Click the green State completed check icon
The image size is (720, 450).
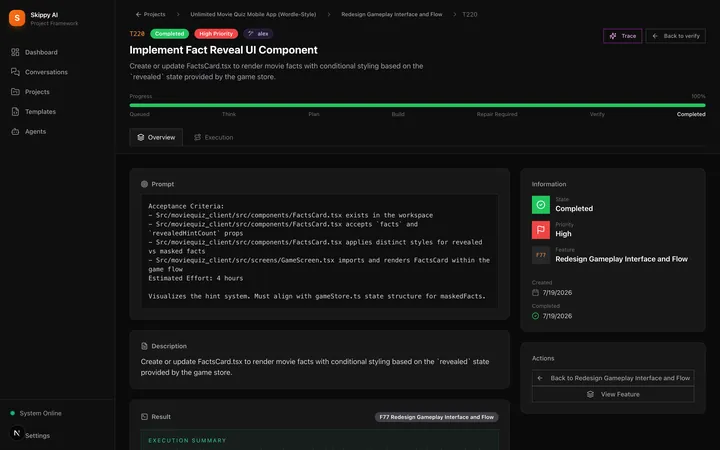tap(540, 205)
